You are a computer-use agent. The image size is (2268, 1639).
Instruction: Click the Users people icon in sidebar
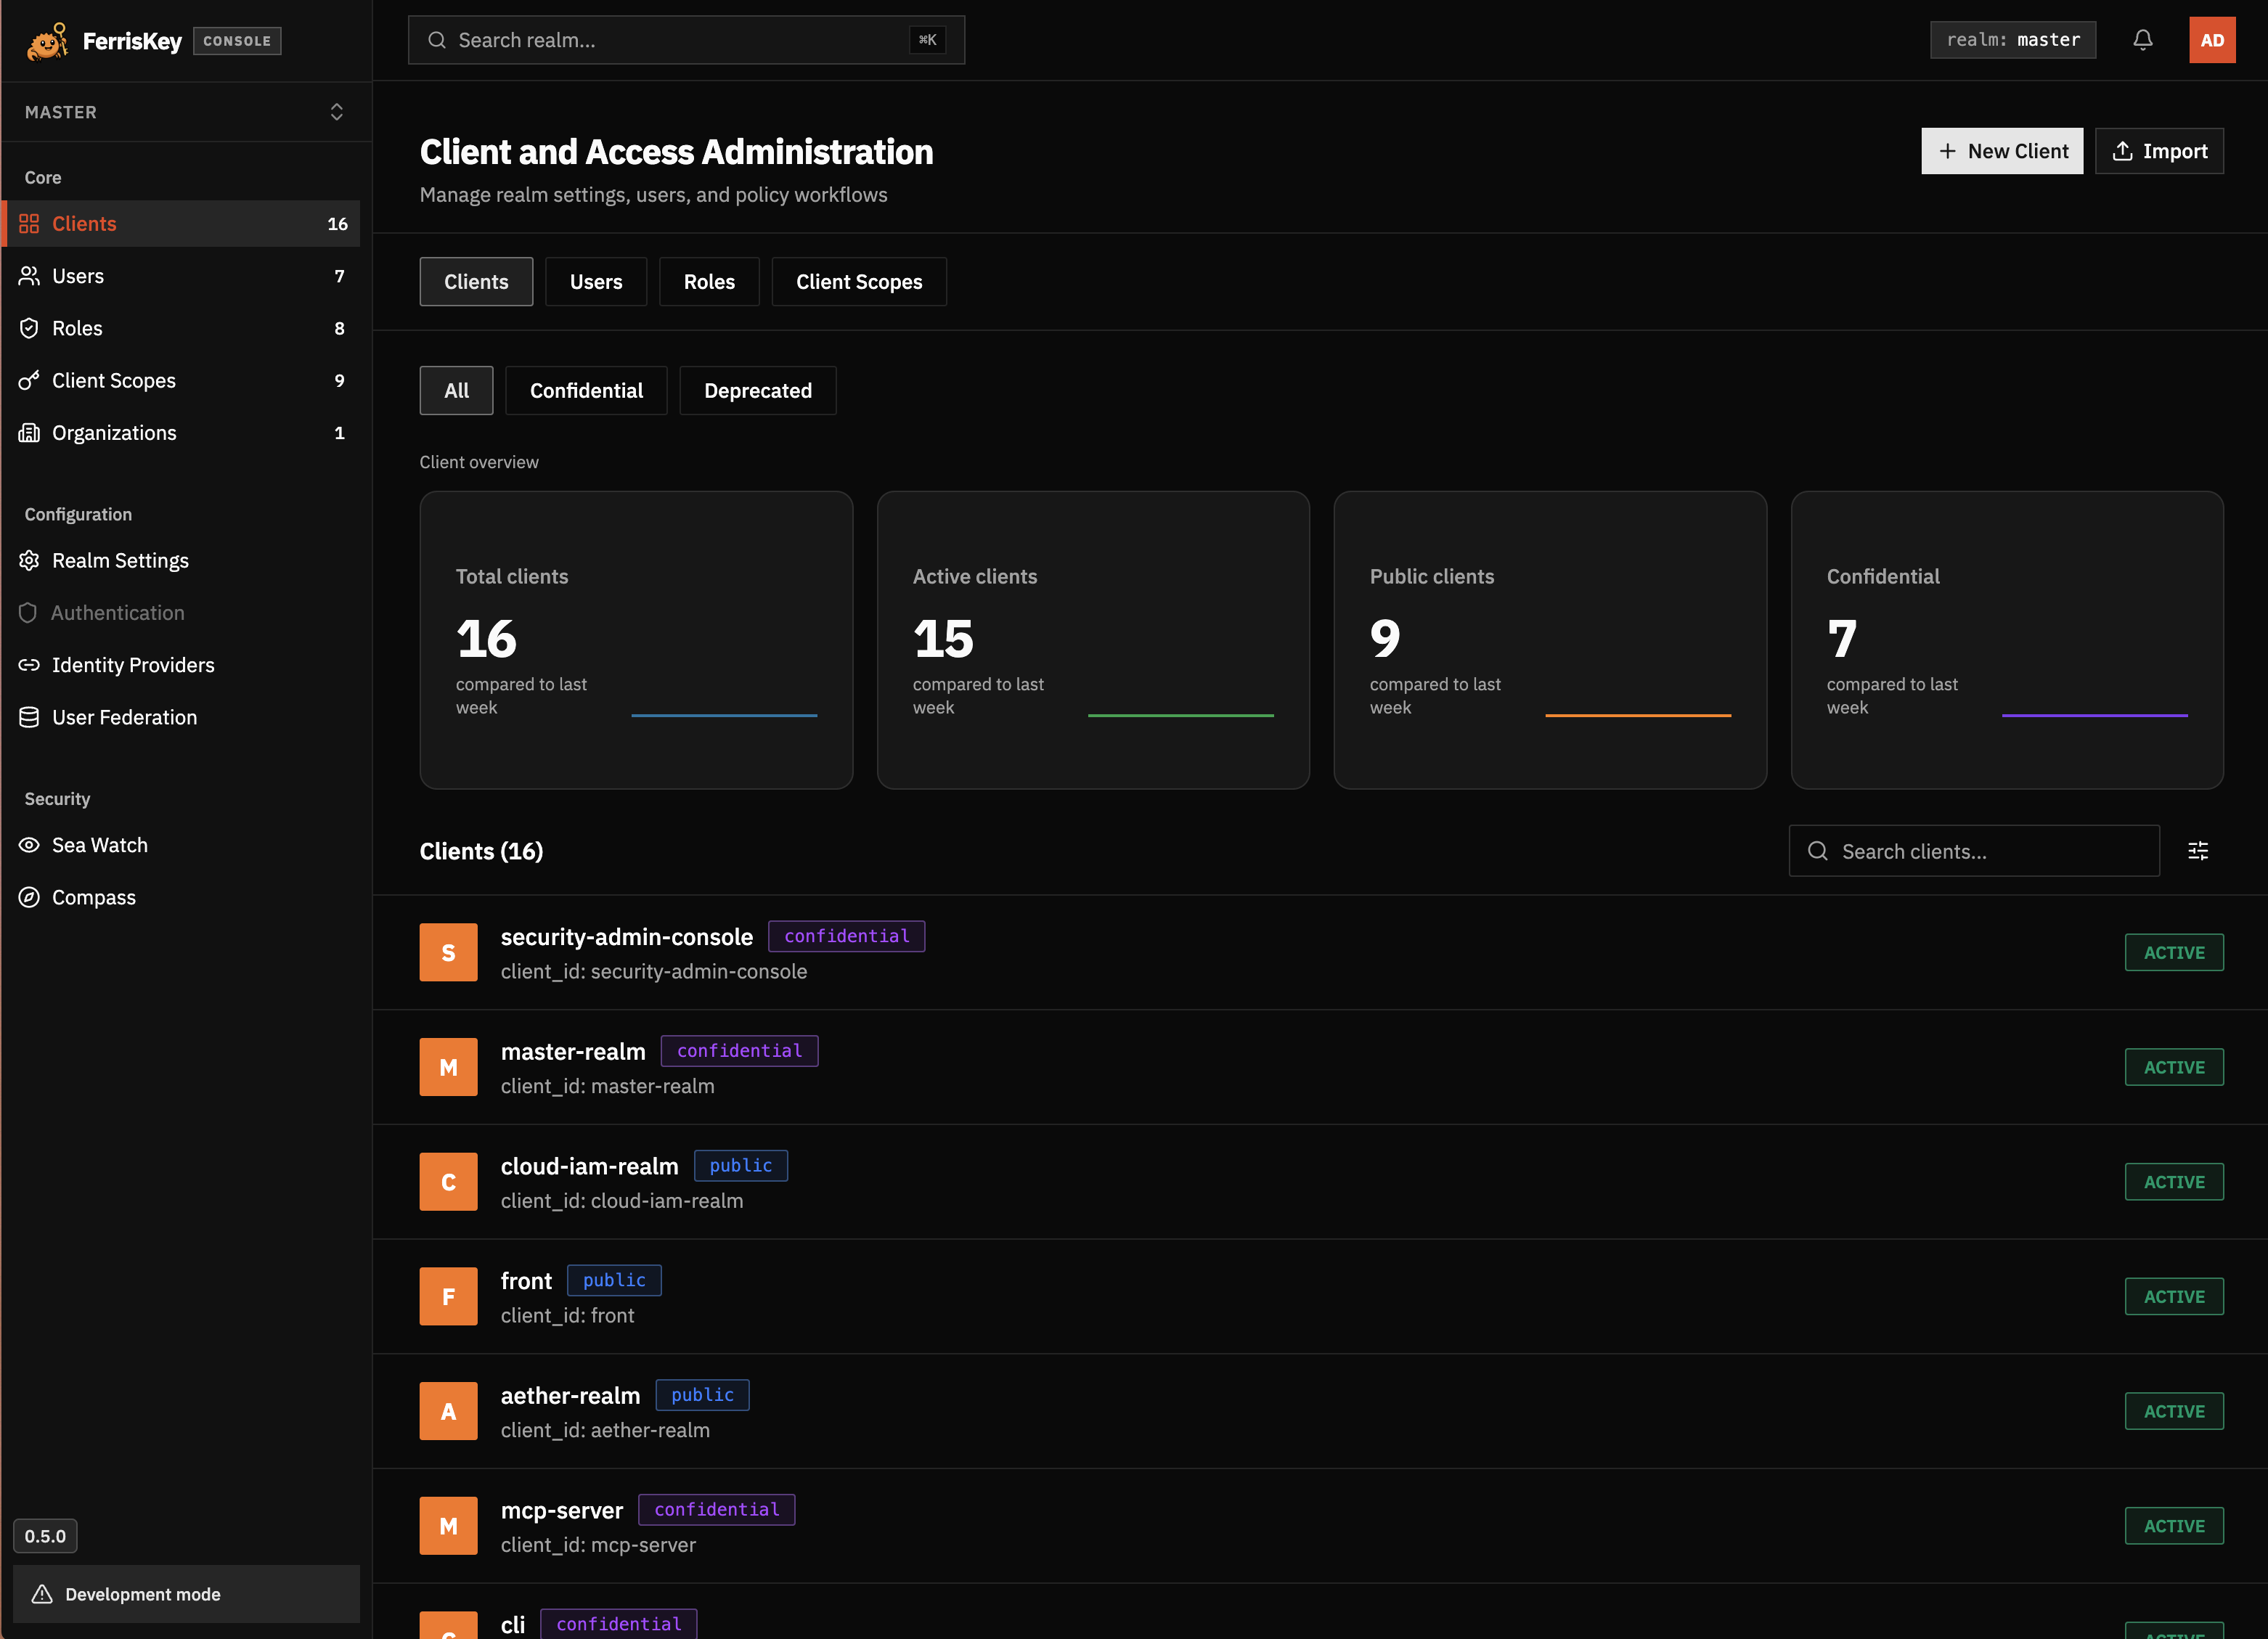[29, 276]
